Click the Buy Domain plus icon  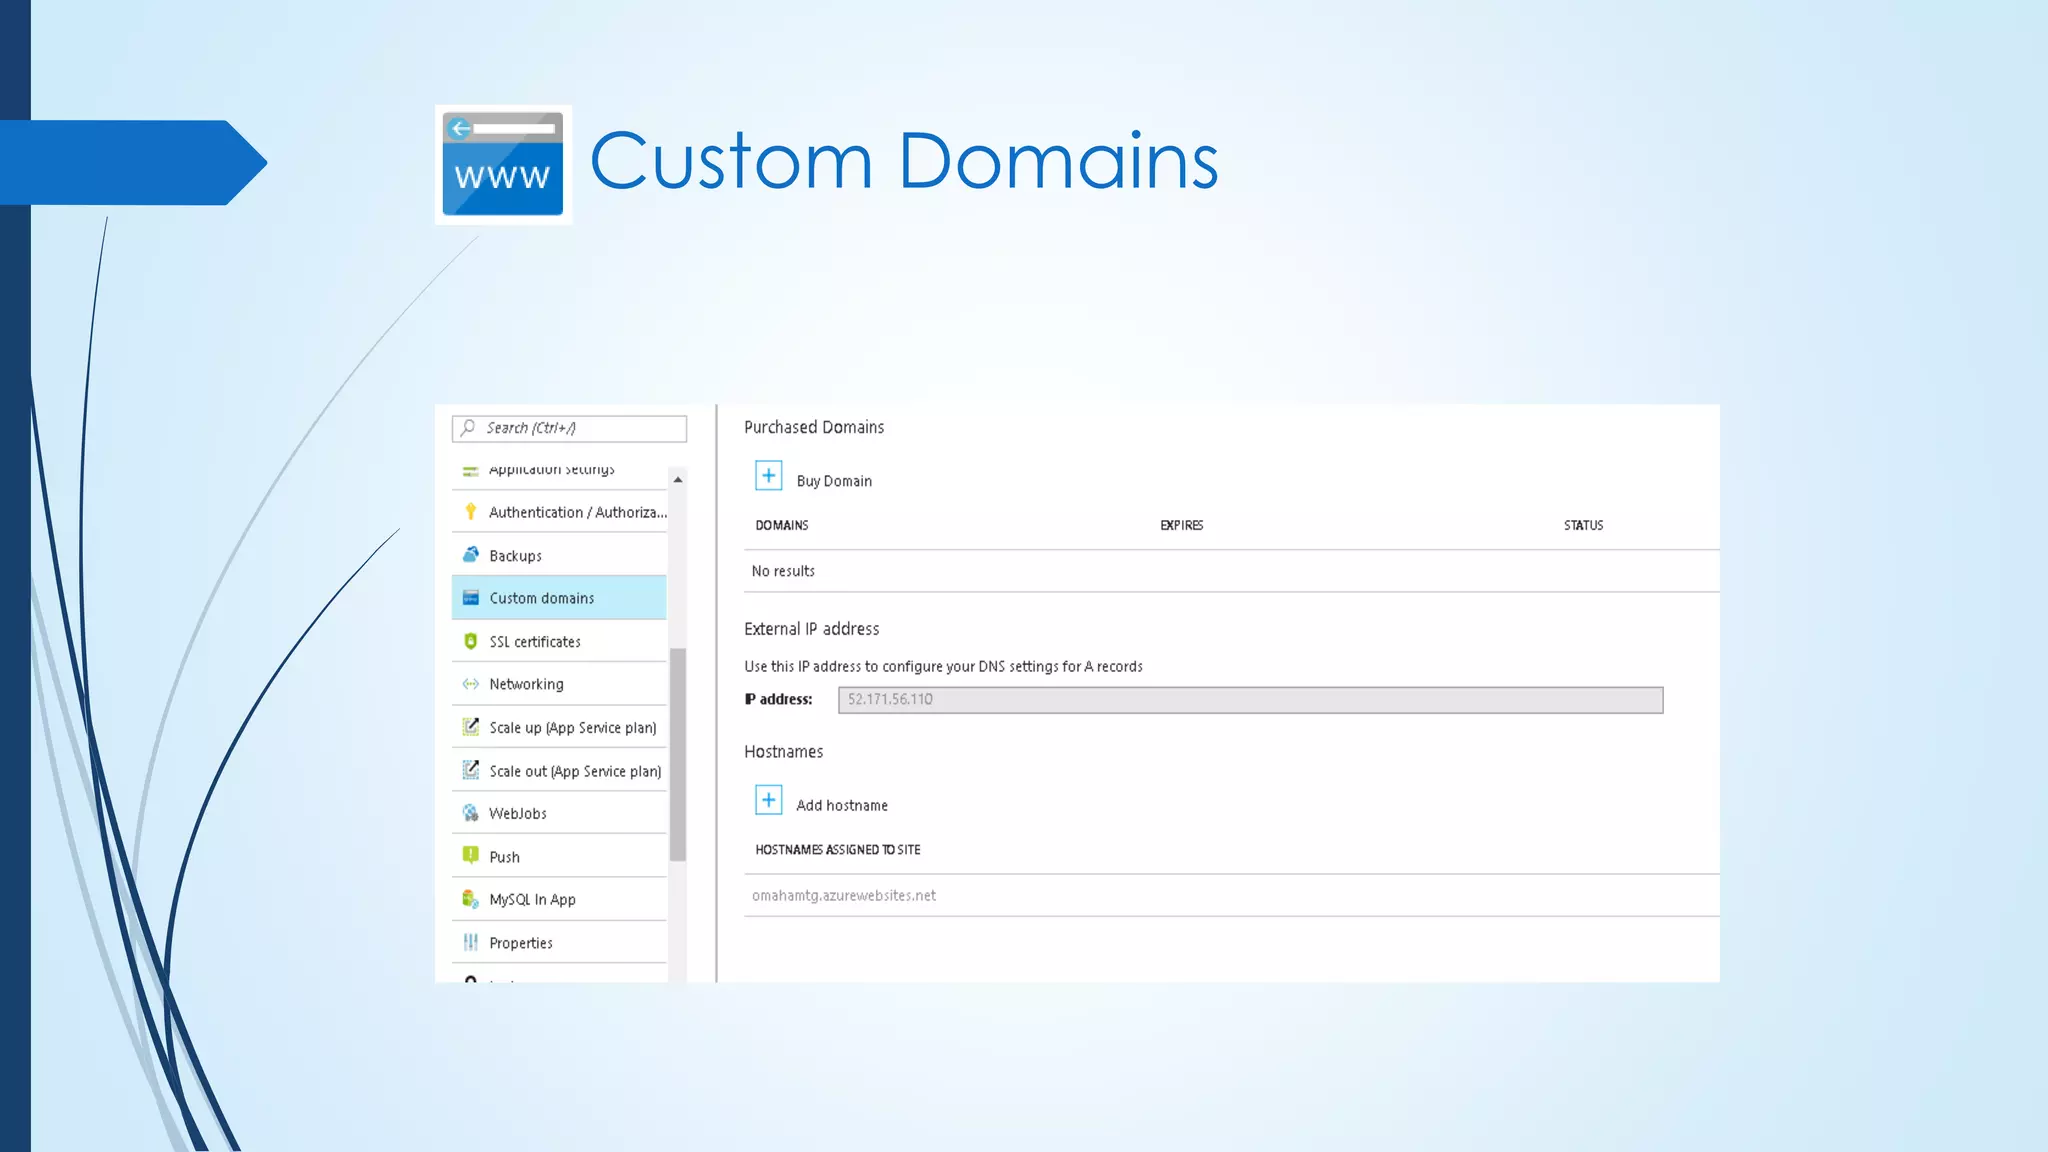coord(768,476)
